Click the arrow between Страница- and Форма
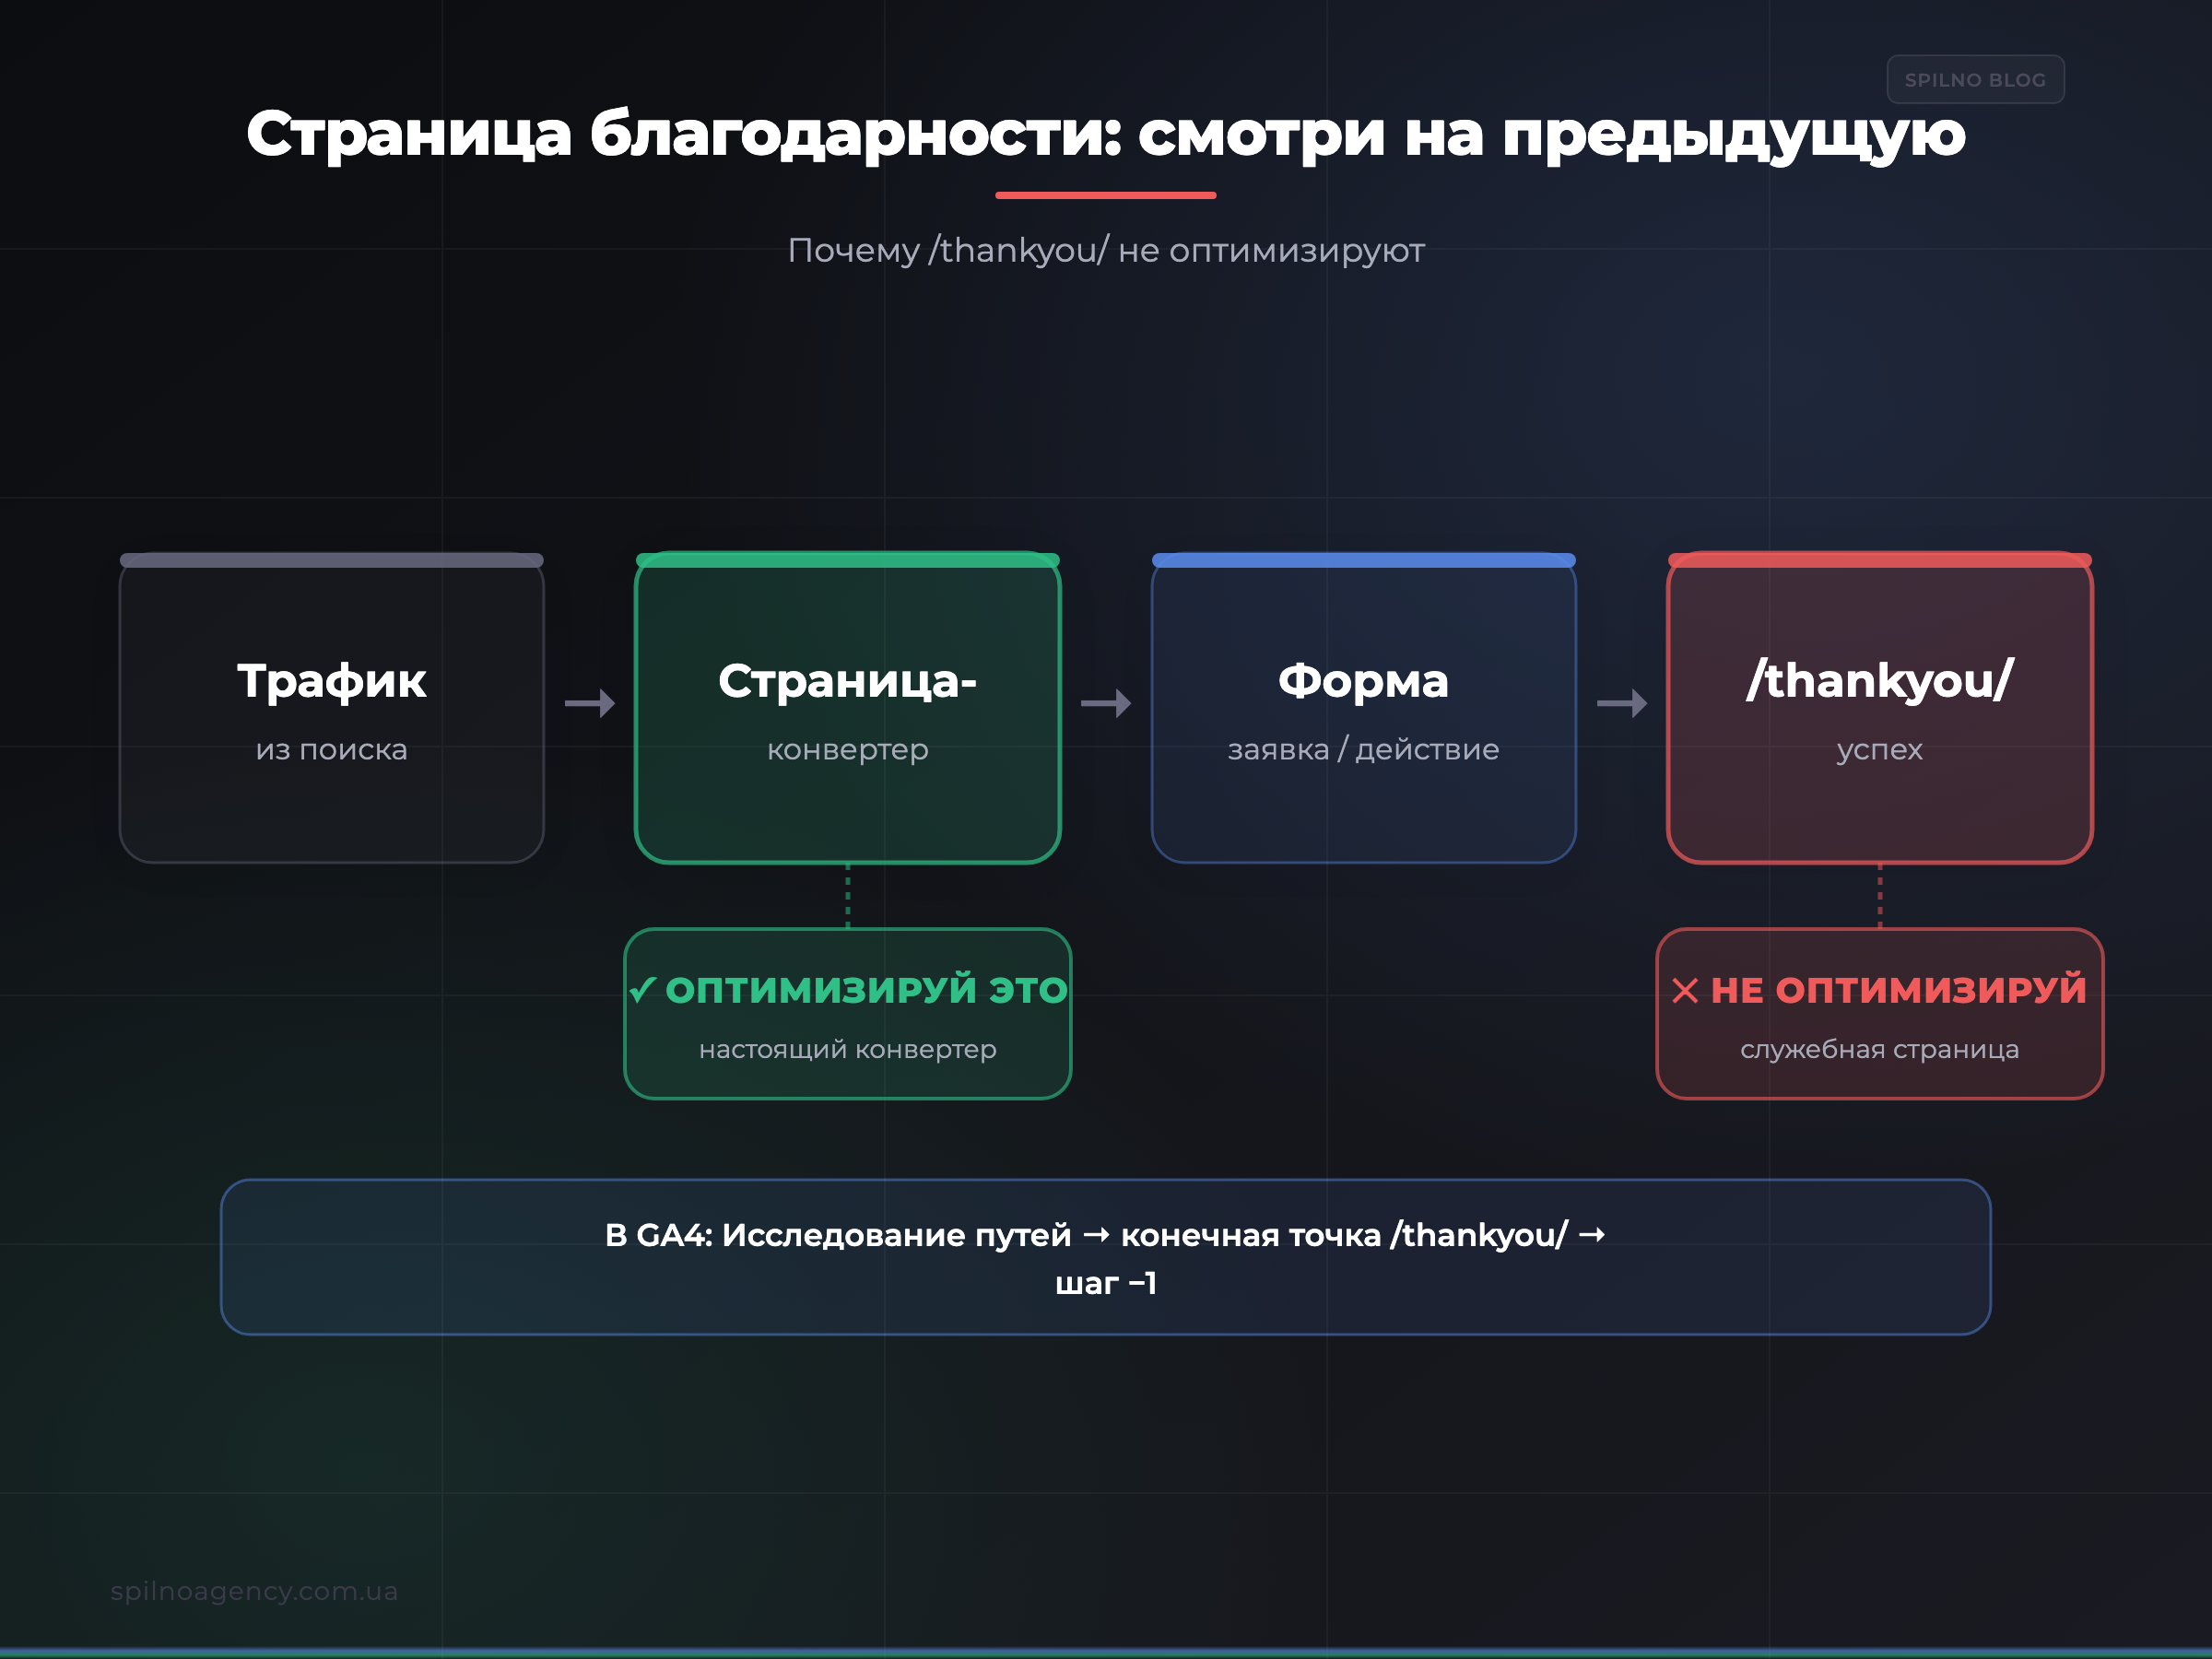Image resolution: width=2212 pixels, height=1659 pixels. point(1106,703)
